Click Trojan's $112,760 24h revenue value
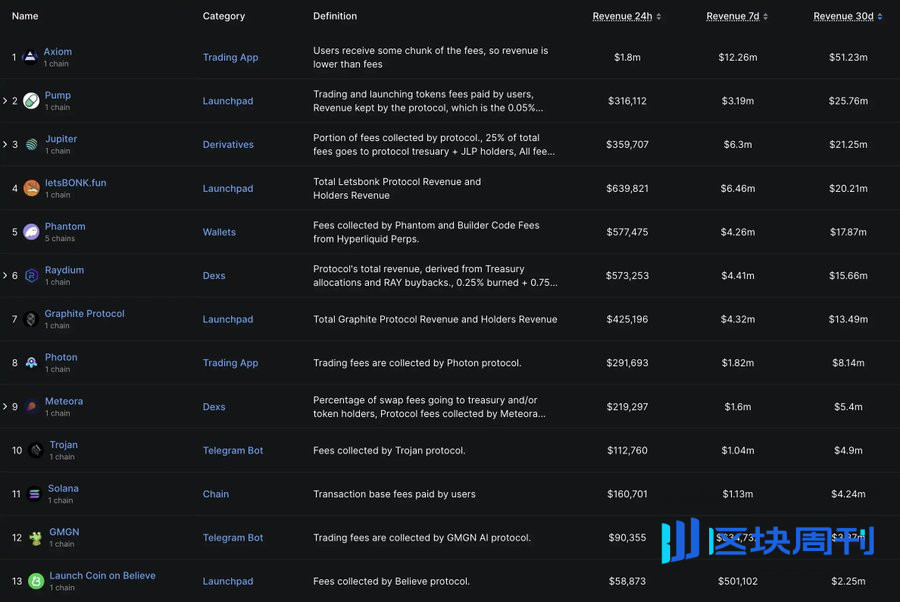 [x=627, y=450]
